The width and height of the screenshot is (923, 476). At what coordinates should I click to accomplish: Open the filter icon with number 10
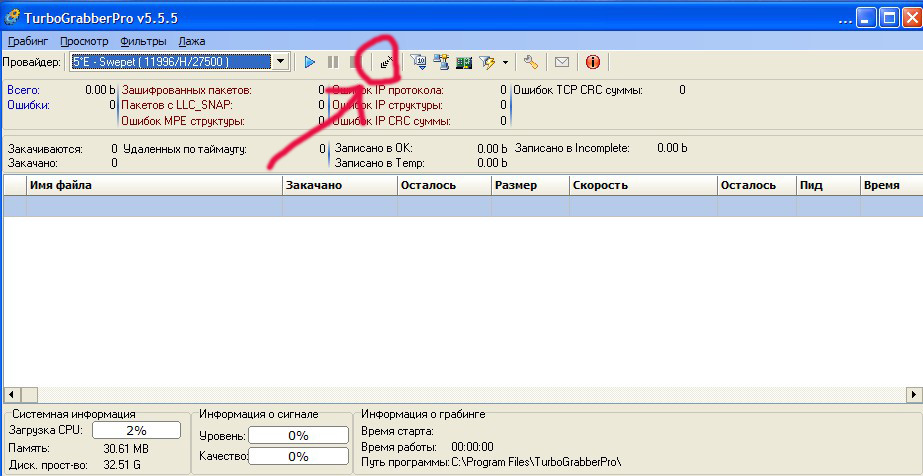click(x=418, y=62)
